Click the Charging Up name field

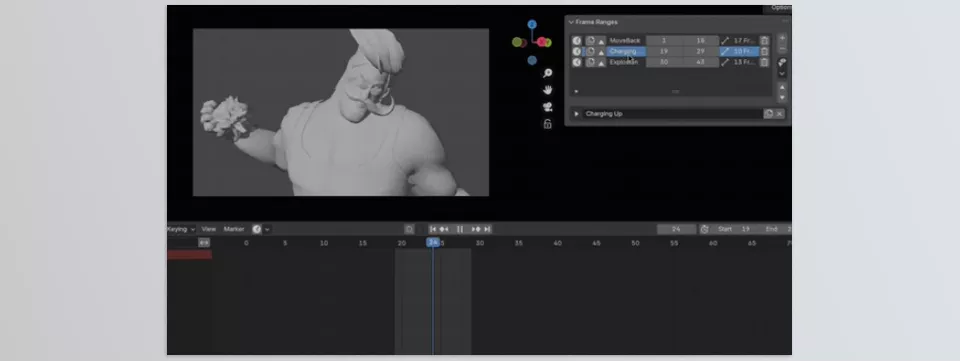click(672, 114)
